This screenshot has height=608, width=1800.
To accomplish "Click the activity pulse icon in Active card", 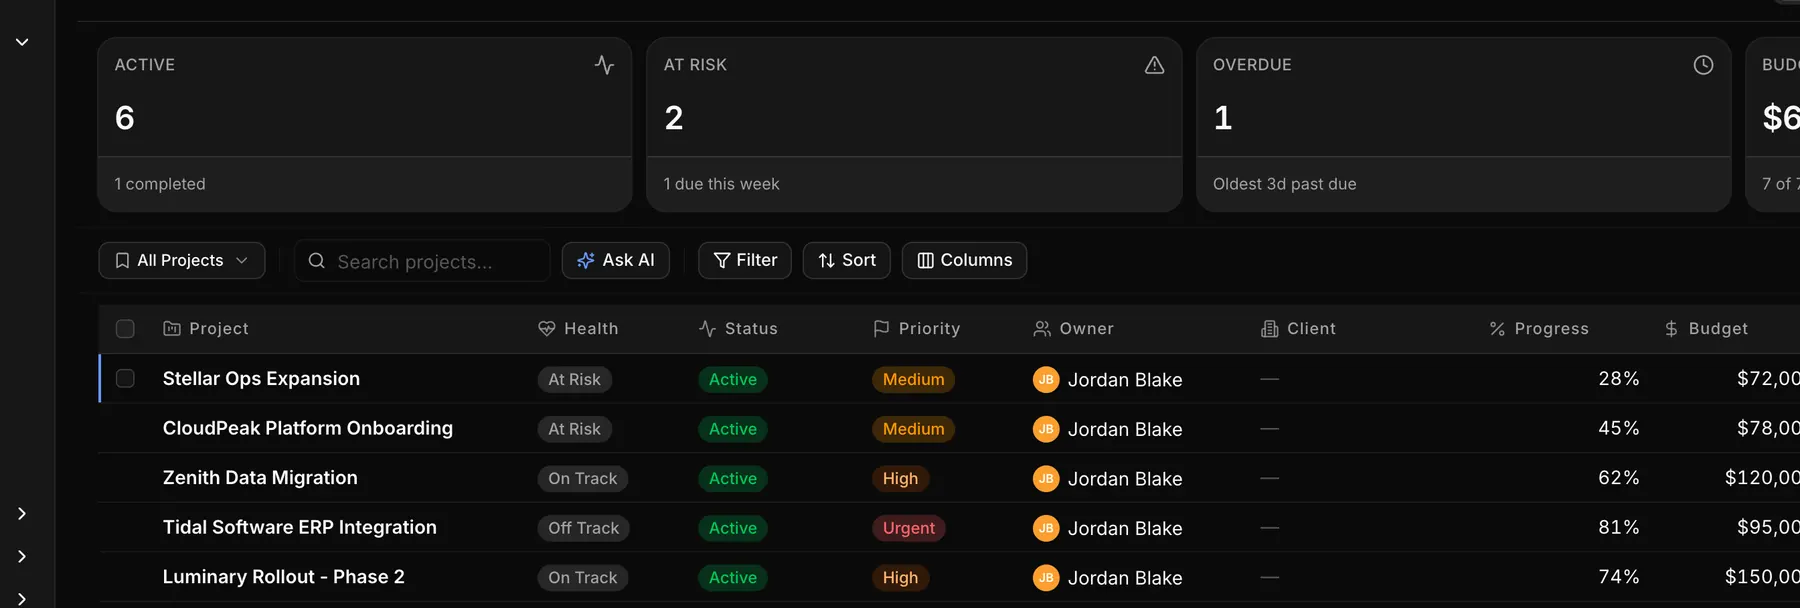I will coord(604,65).
